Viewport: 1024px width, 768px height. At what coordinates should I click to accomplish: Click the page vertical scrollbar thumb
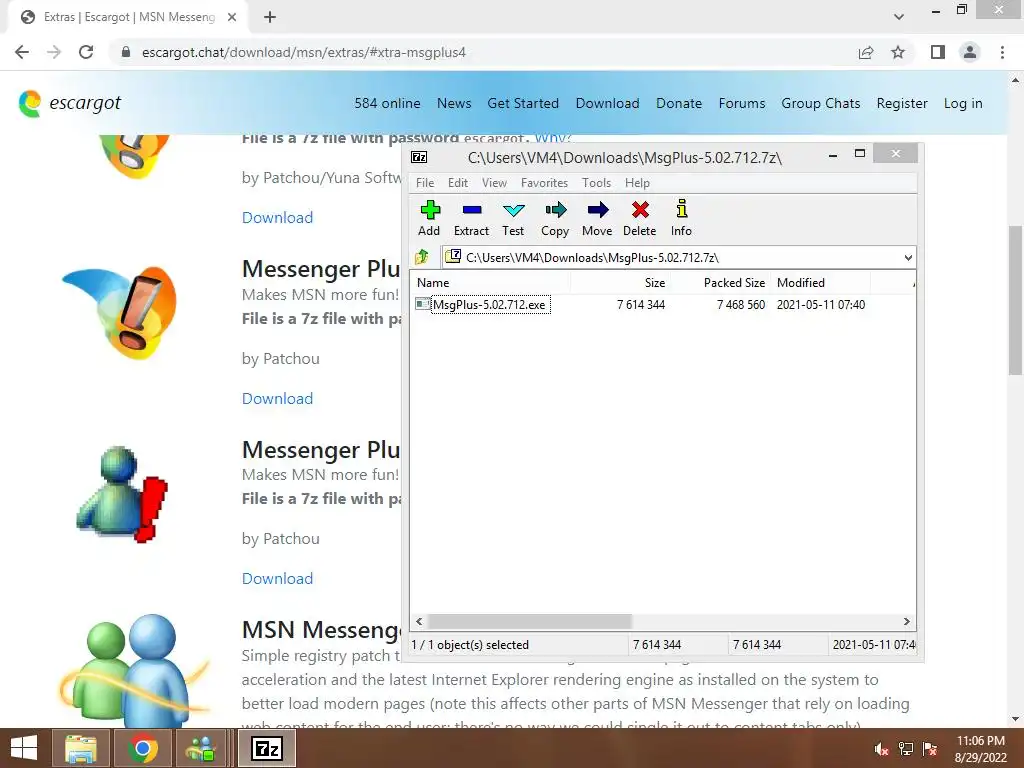[1015, 300]
